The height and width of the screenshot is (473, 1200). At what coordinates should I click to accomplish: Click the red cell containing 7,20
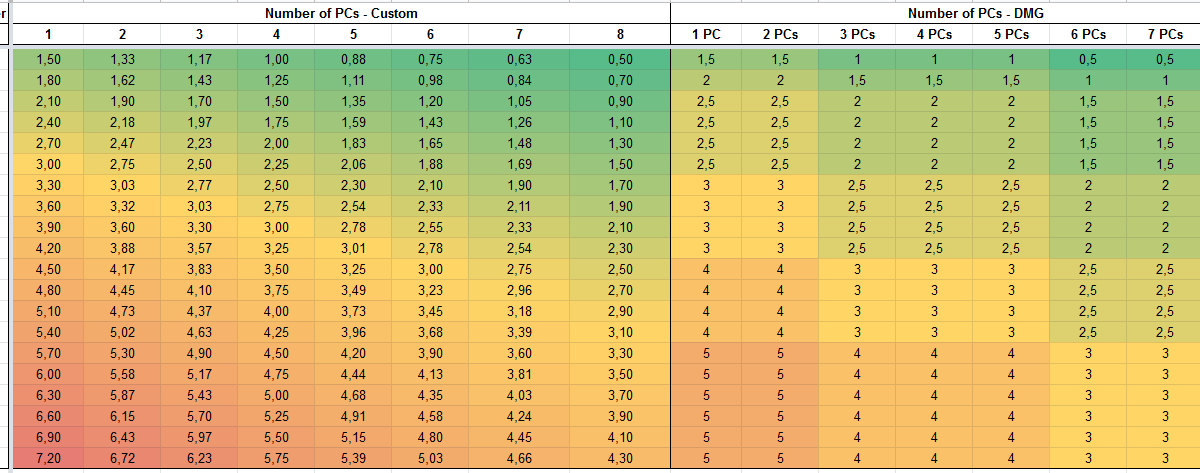tap(47, 458)
